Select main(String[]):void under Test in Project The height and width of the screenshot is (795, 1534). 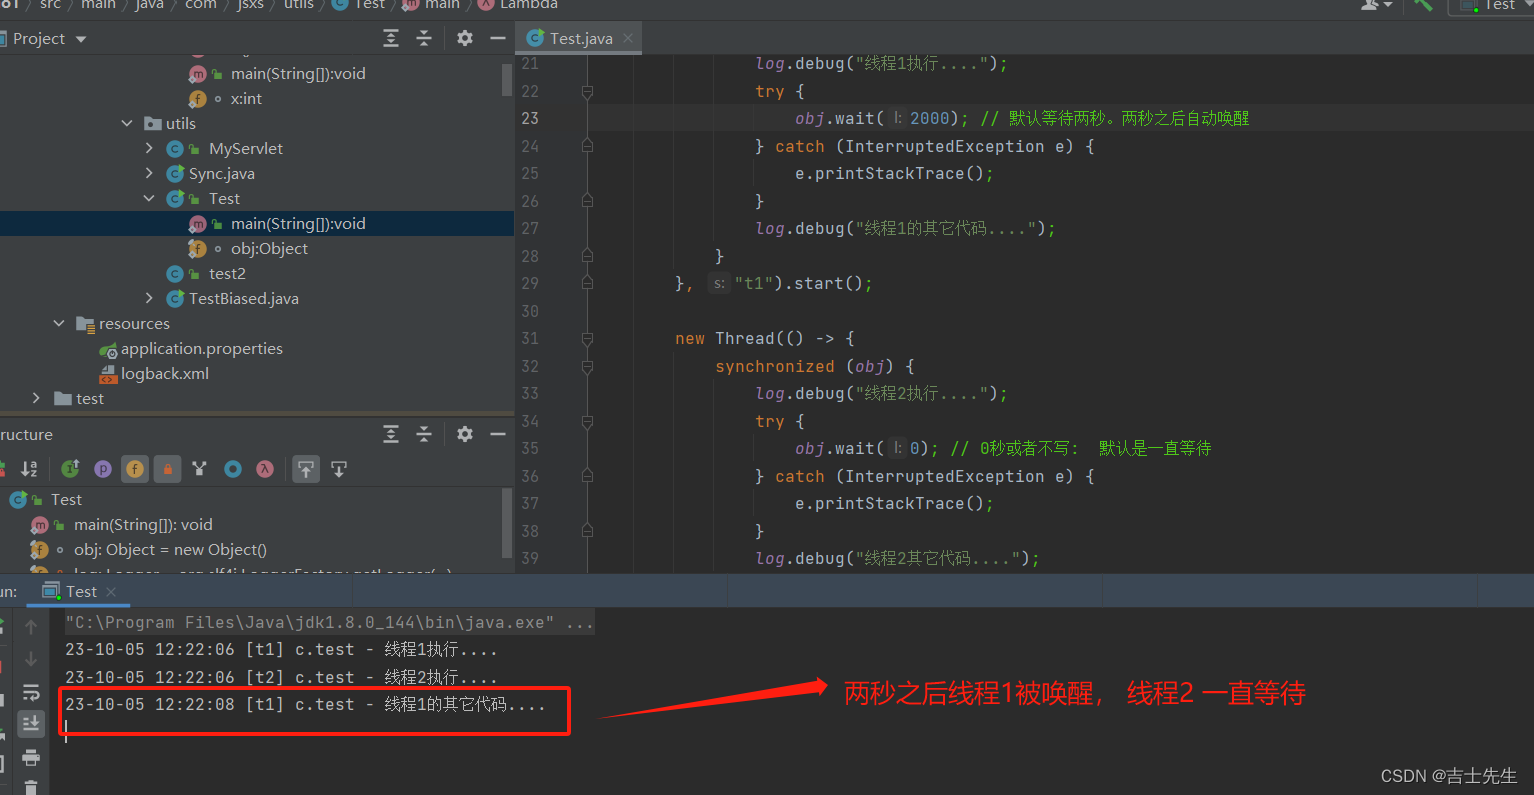point(298,224)
